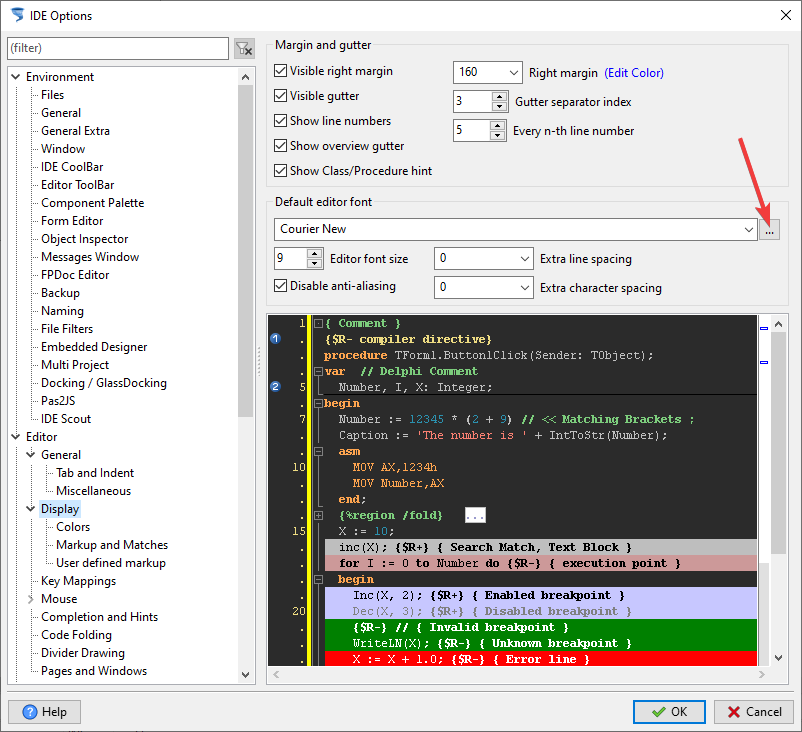
Task: Open the Right margin 160 dropdown
Action: [514, 73]
